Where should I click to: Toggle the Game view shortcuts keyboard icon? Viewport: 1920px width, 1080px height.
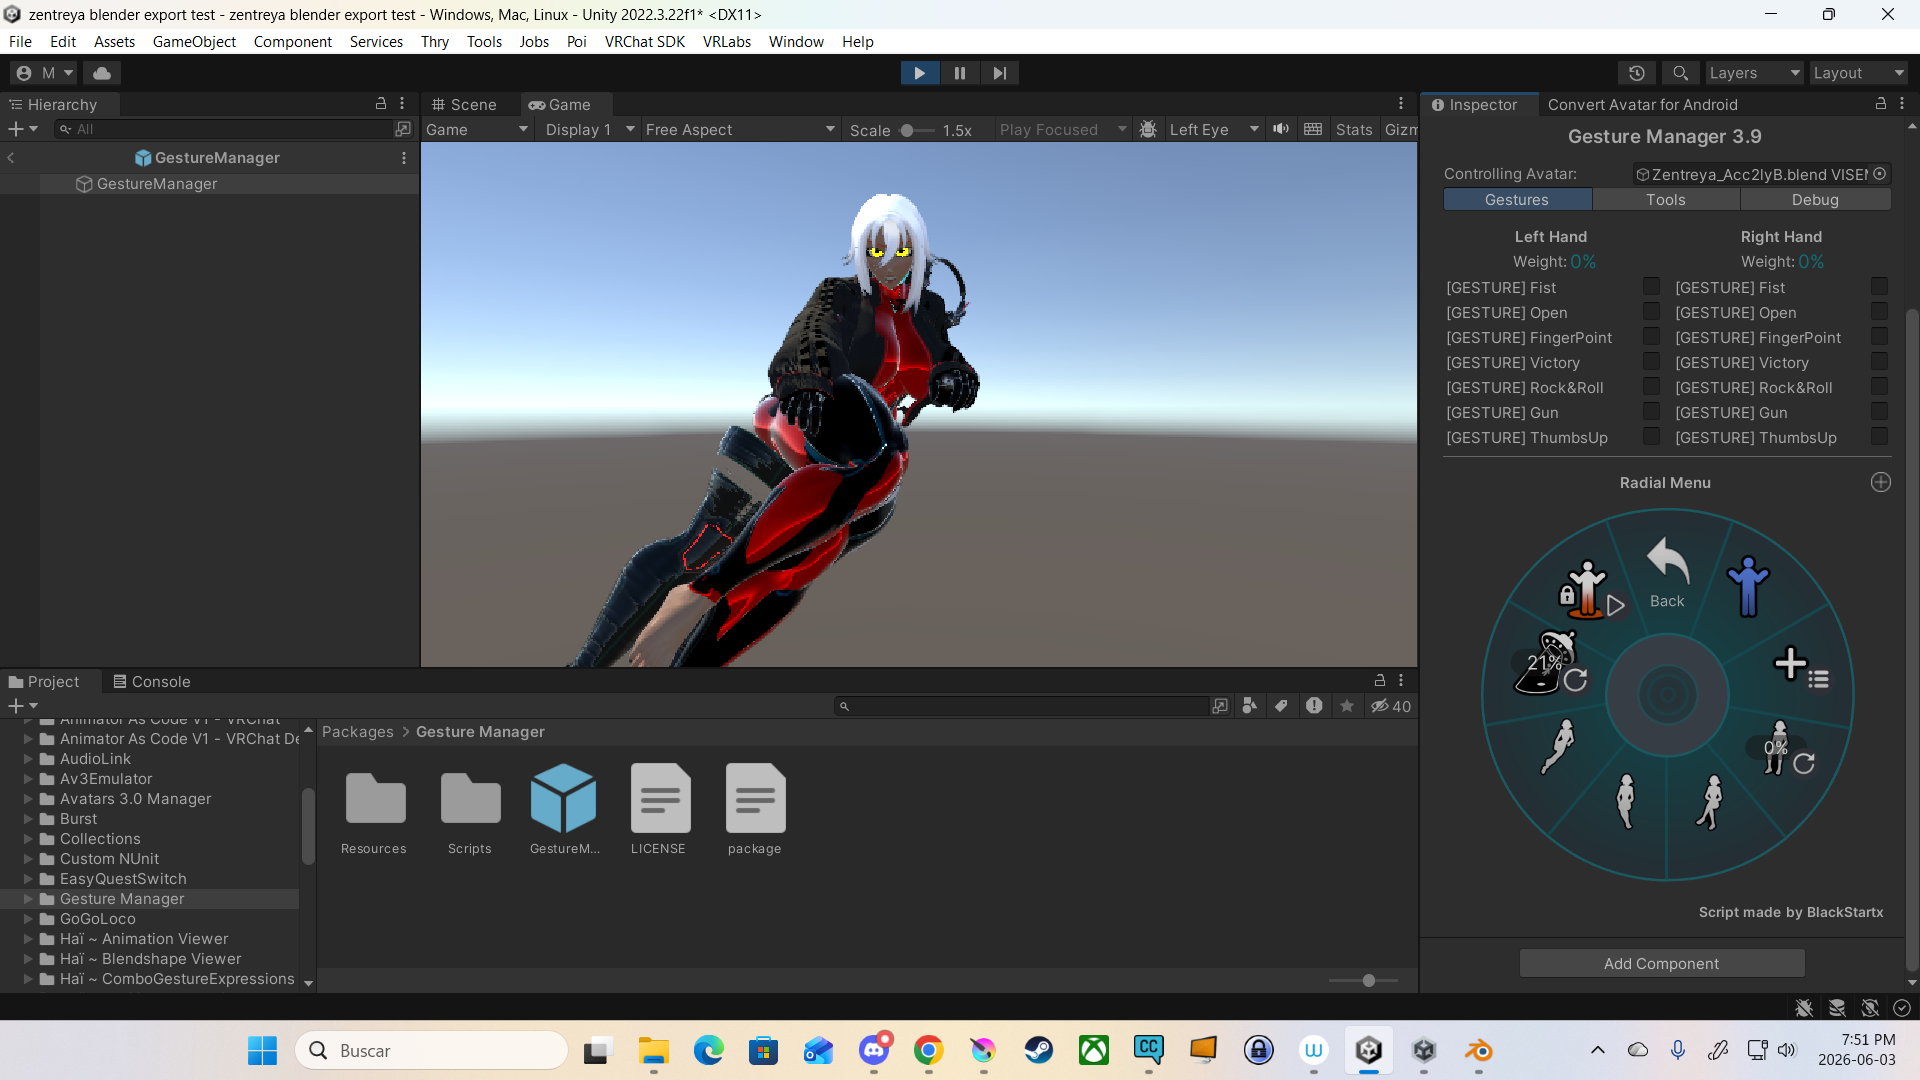tap(1313, 129)
